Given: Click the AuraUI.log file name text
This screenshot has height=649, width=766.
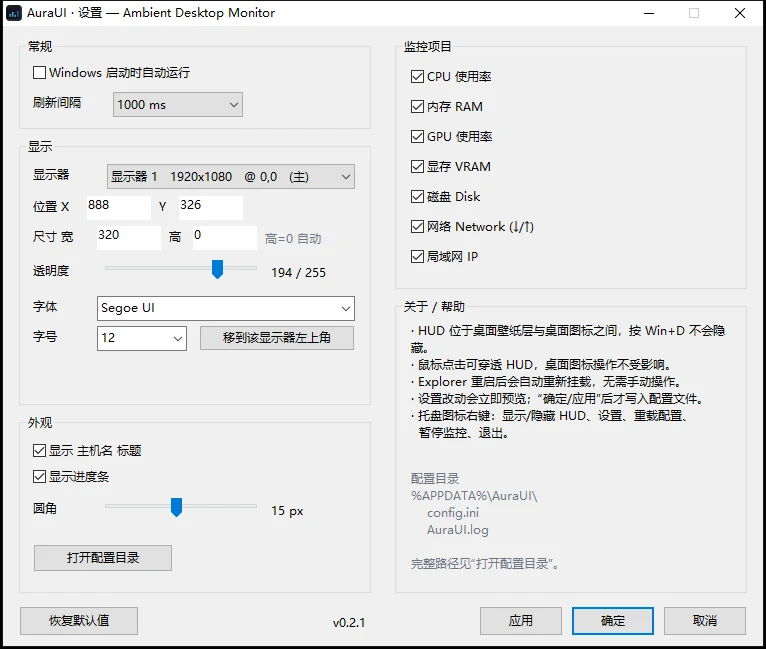Looking at the screenshot, I should [458, 530].
